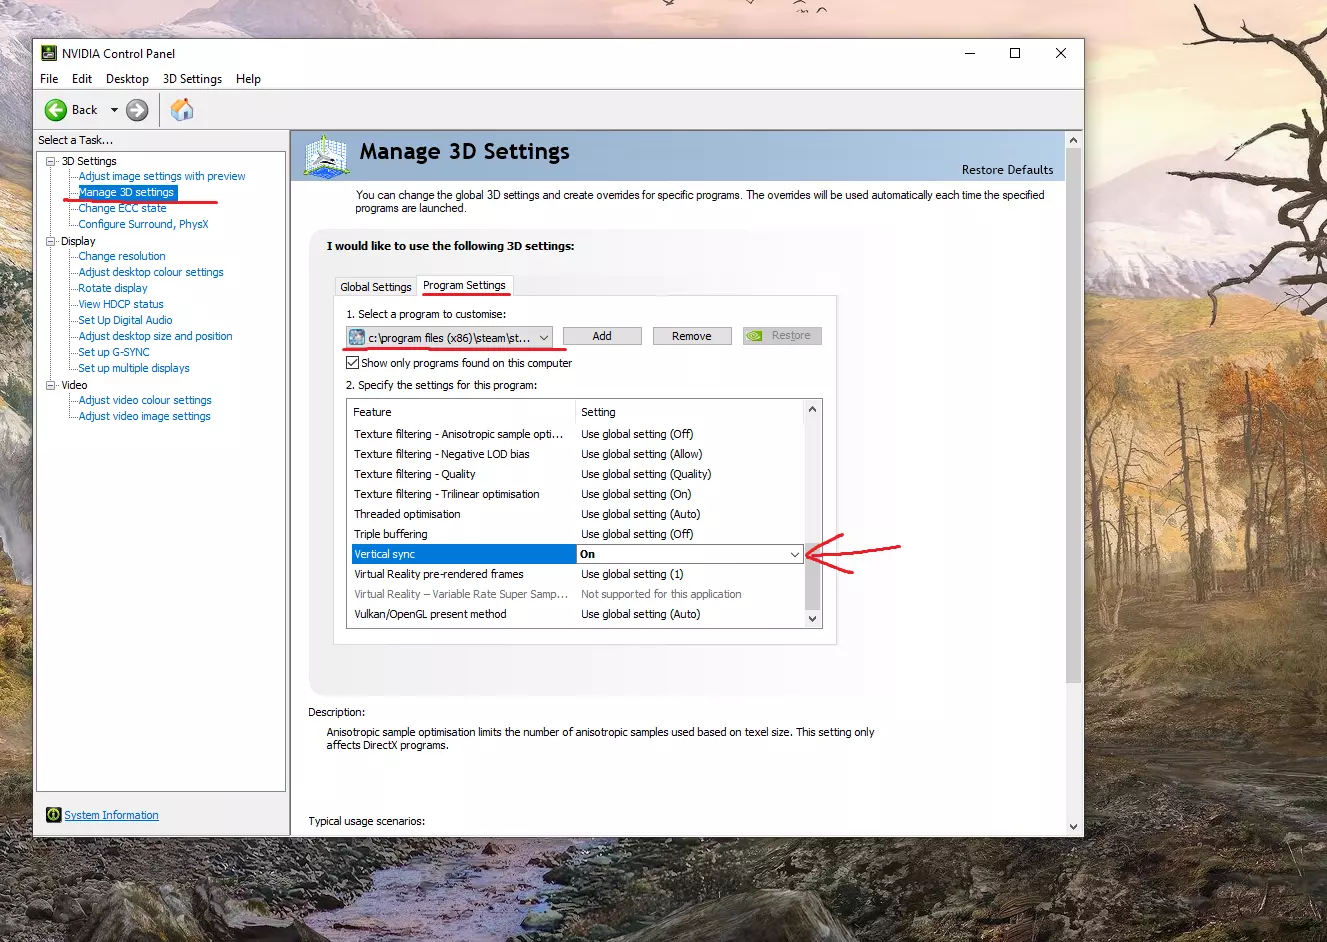
Task: Click NVIDIA Control Panel title bar icon
Action: tap(48, 53)
